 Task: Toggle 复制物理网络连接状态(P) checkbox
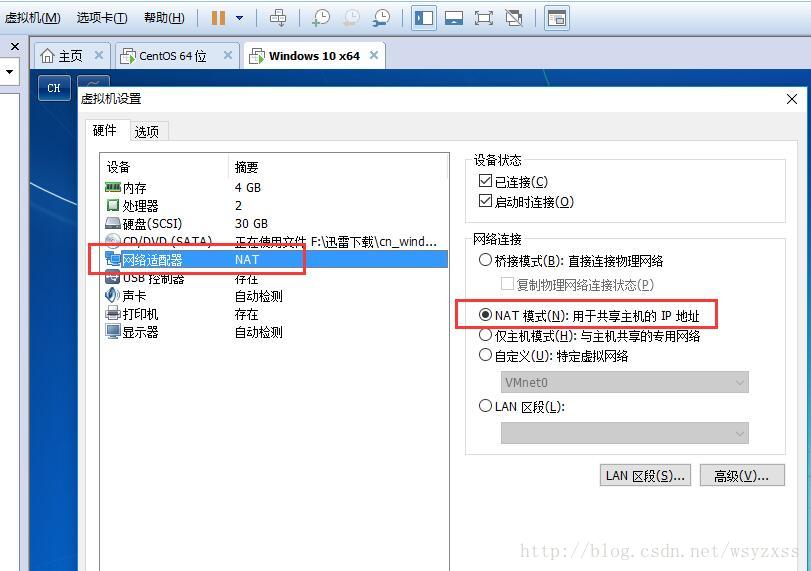[x=507, y=284]
